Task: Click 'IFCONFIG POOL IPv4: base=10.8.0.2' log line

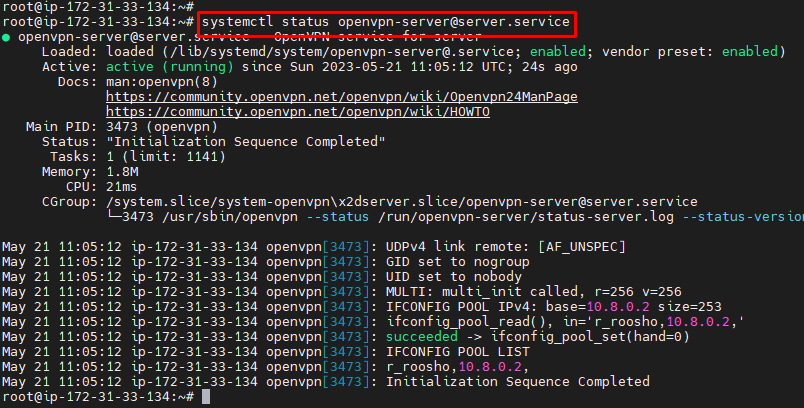Action: (x=361, y=307)
